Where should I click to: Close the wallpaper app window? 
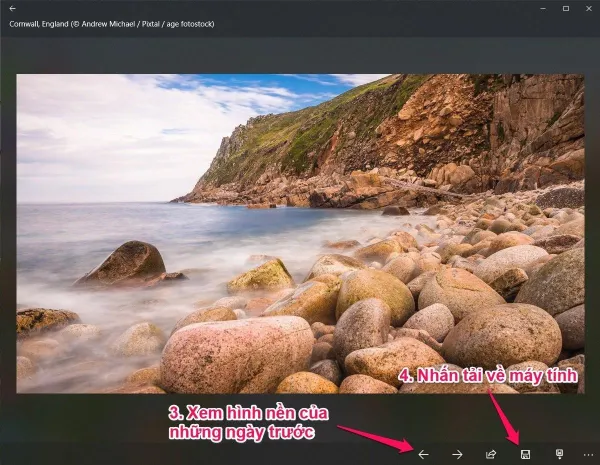589,8
